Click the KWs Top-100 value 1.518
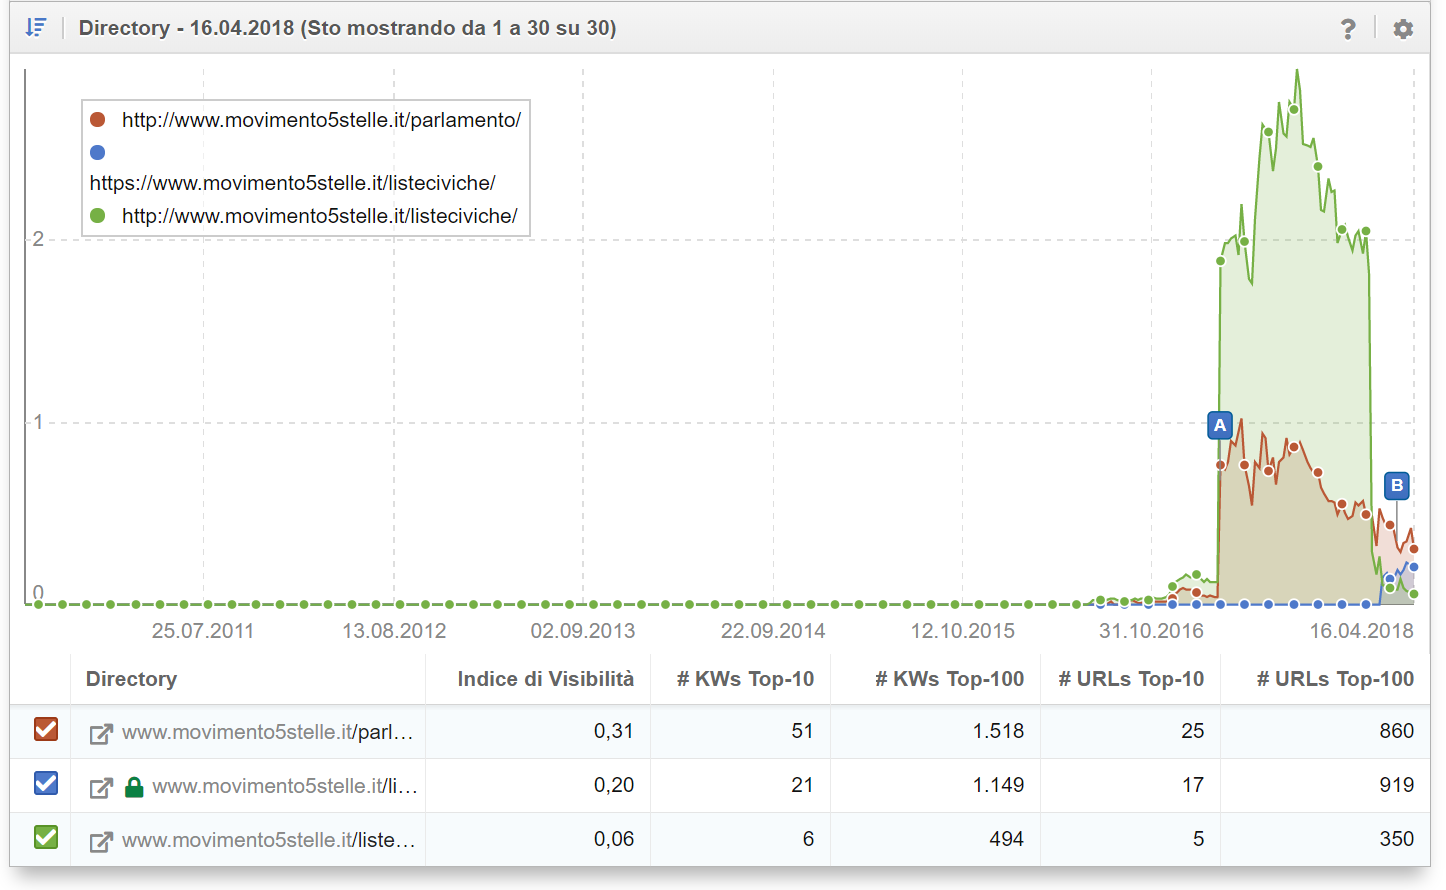1446x890 pixels. (x=998, y=731)
